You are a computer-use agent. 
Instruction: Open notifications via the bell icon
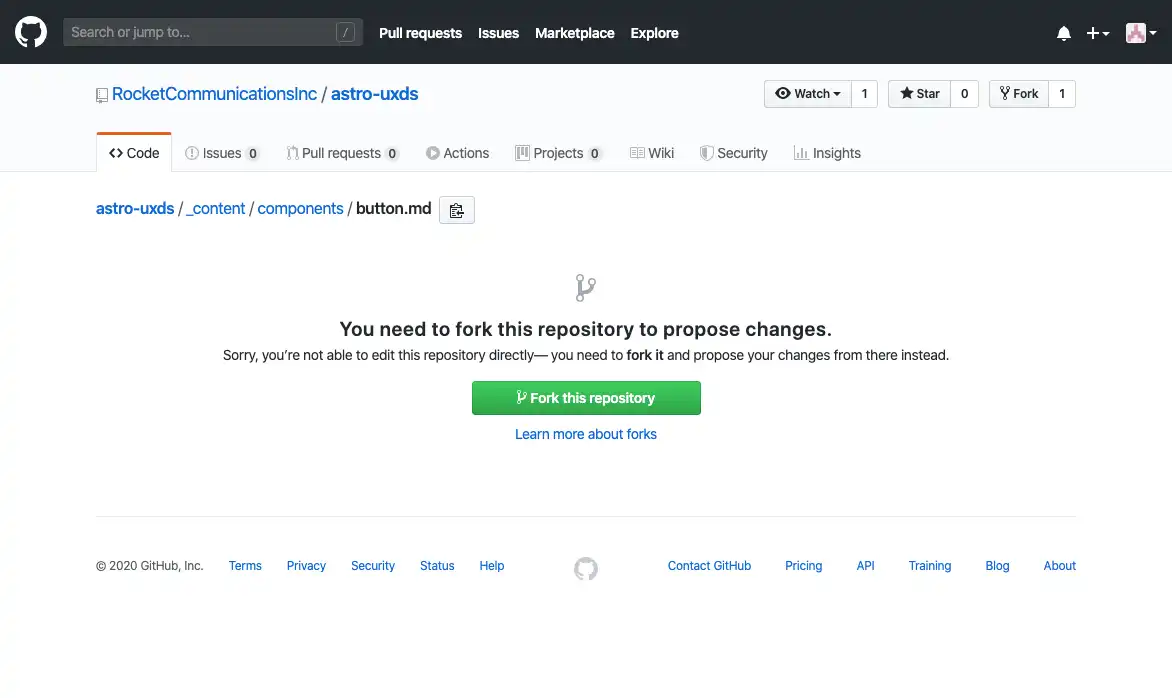coord(1063,33)
